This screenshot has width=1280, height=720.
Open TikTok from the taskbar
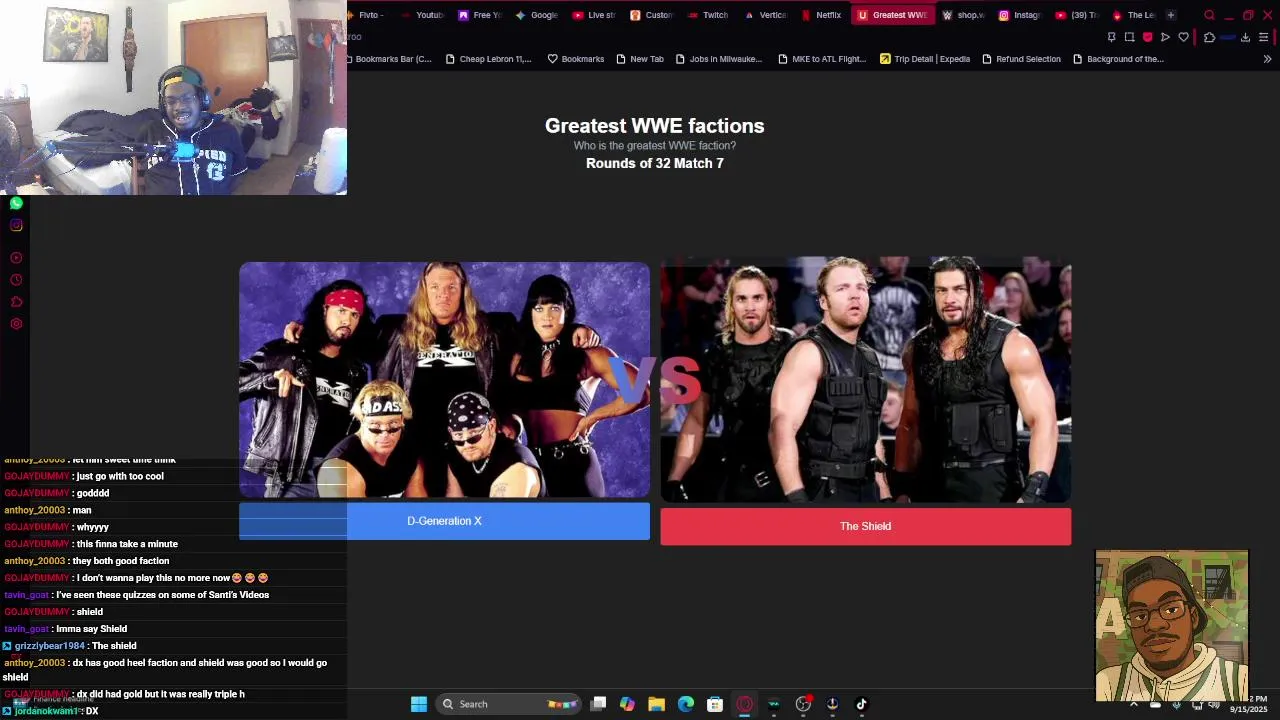pyautogui.click(x=861, y=704)
